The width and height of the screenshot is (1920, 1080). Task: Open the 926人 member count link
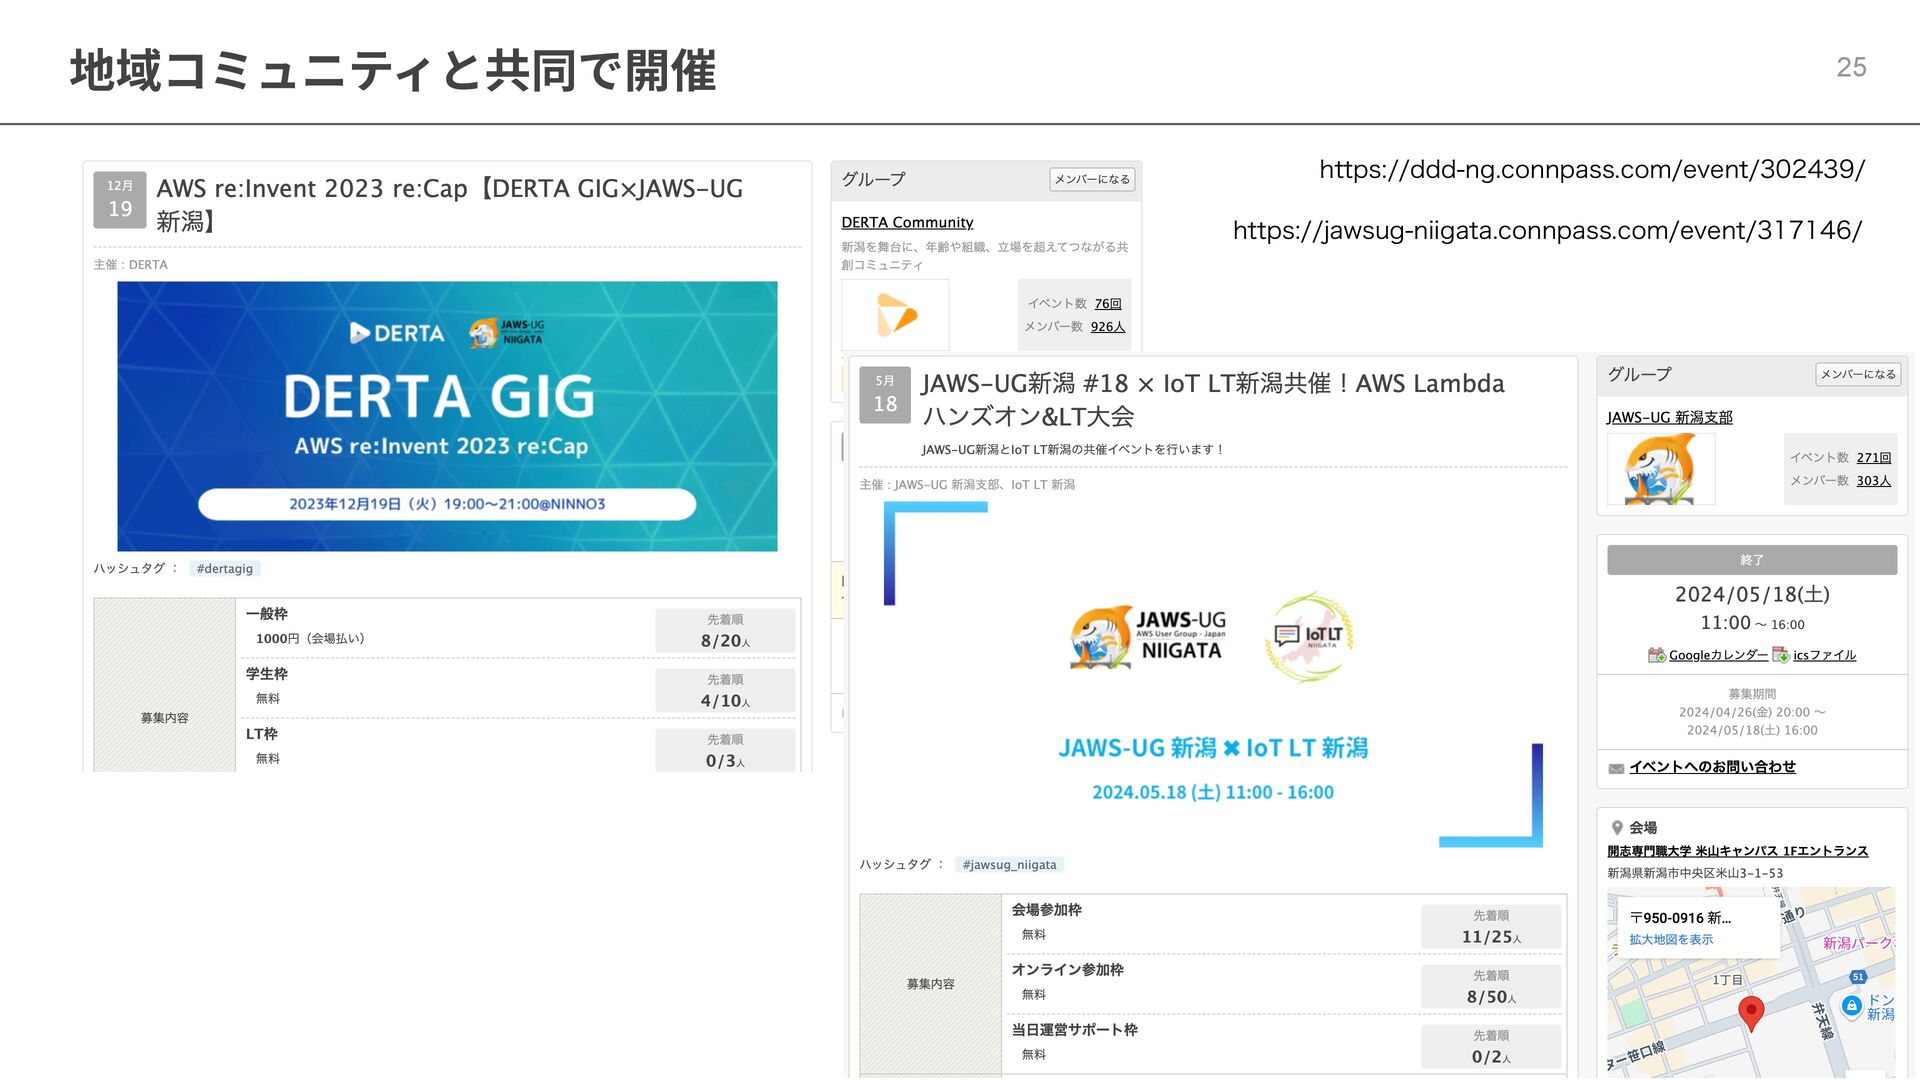click(1108, 327)
